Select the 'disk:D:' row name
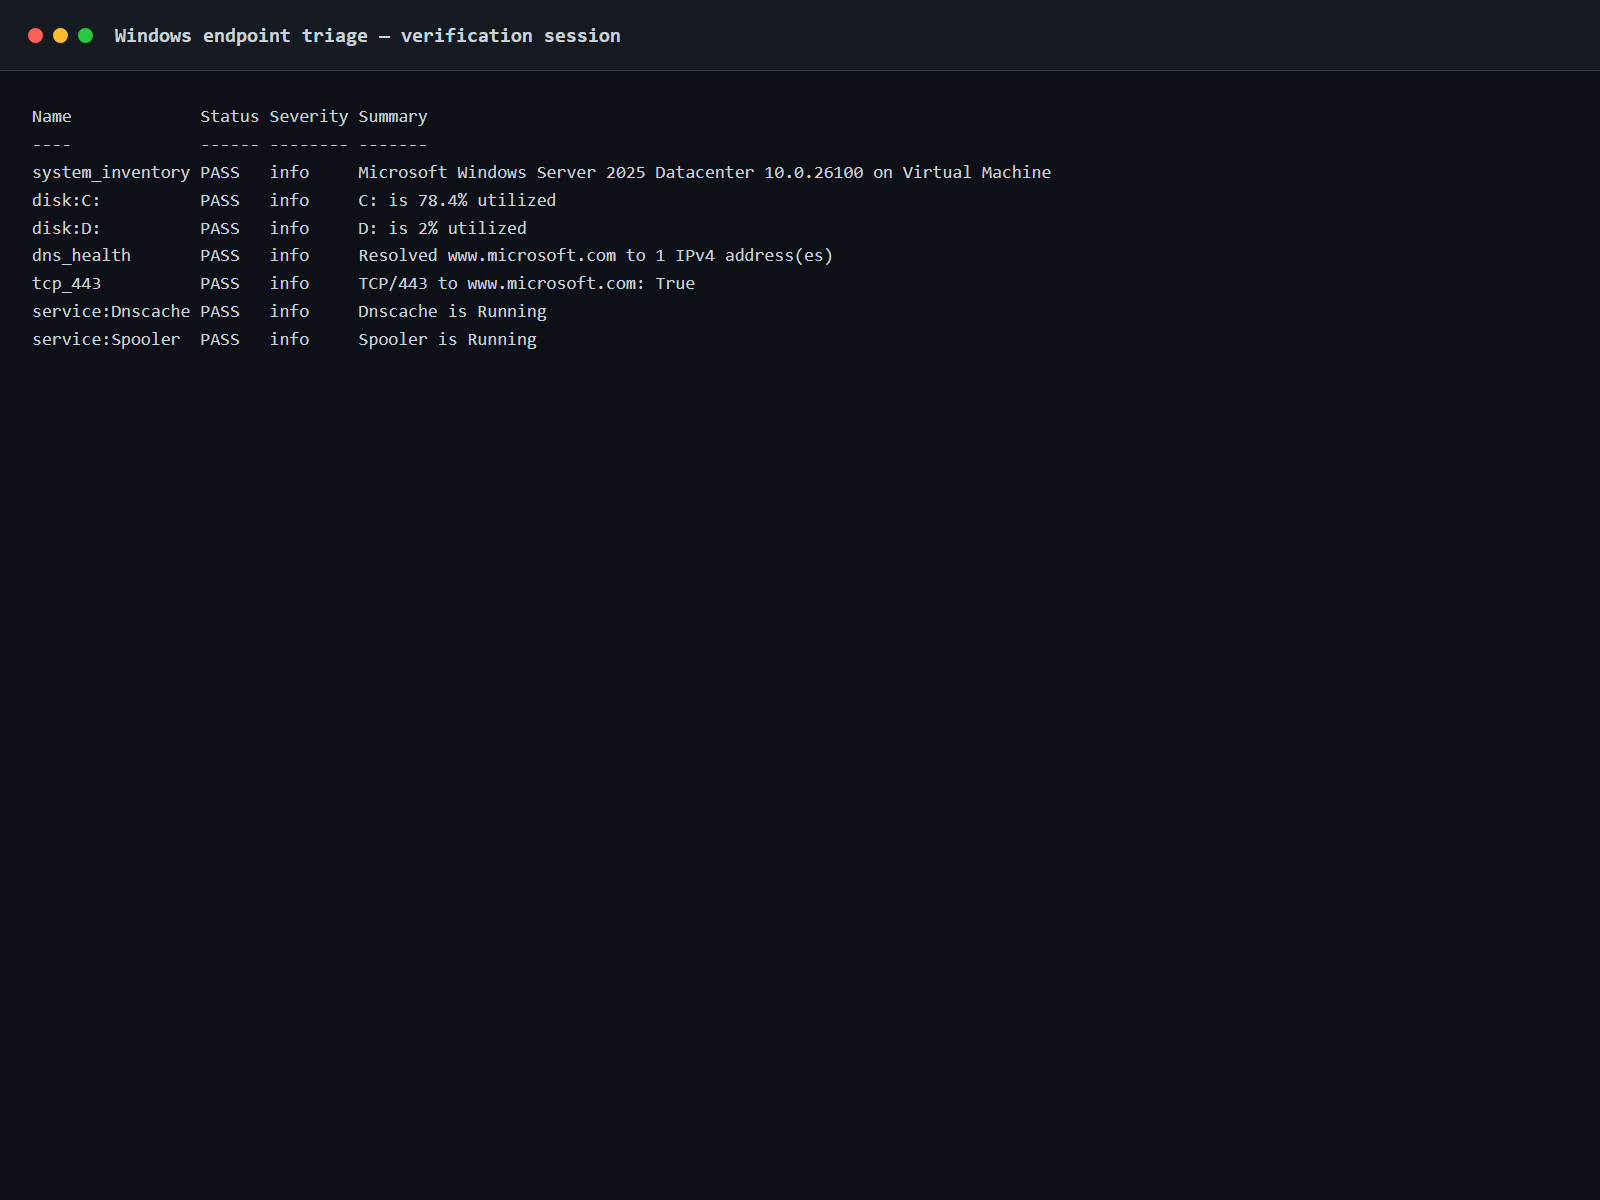Image resolution: width=1600 pixels, height=1200 pixels. 66,228
